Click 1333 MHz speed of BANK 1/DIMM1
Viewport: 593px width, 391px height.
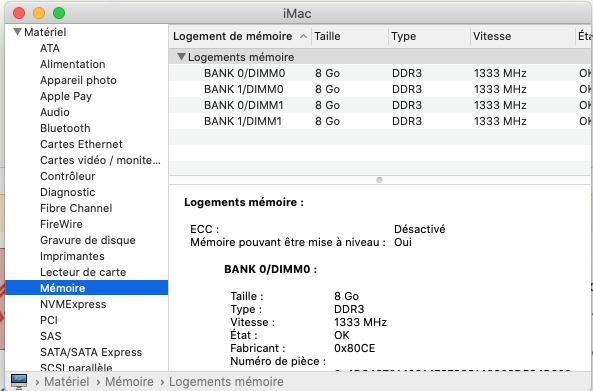click(500, 121)
